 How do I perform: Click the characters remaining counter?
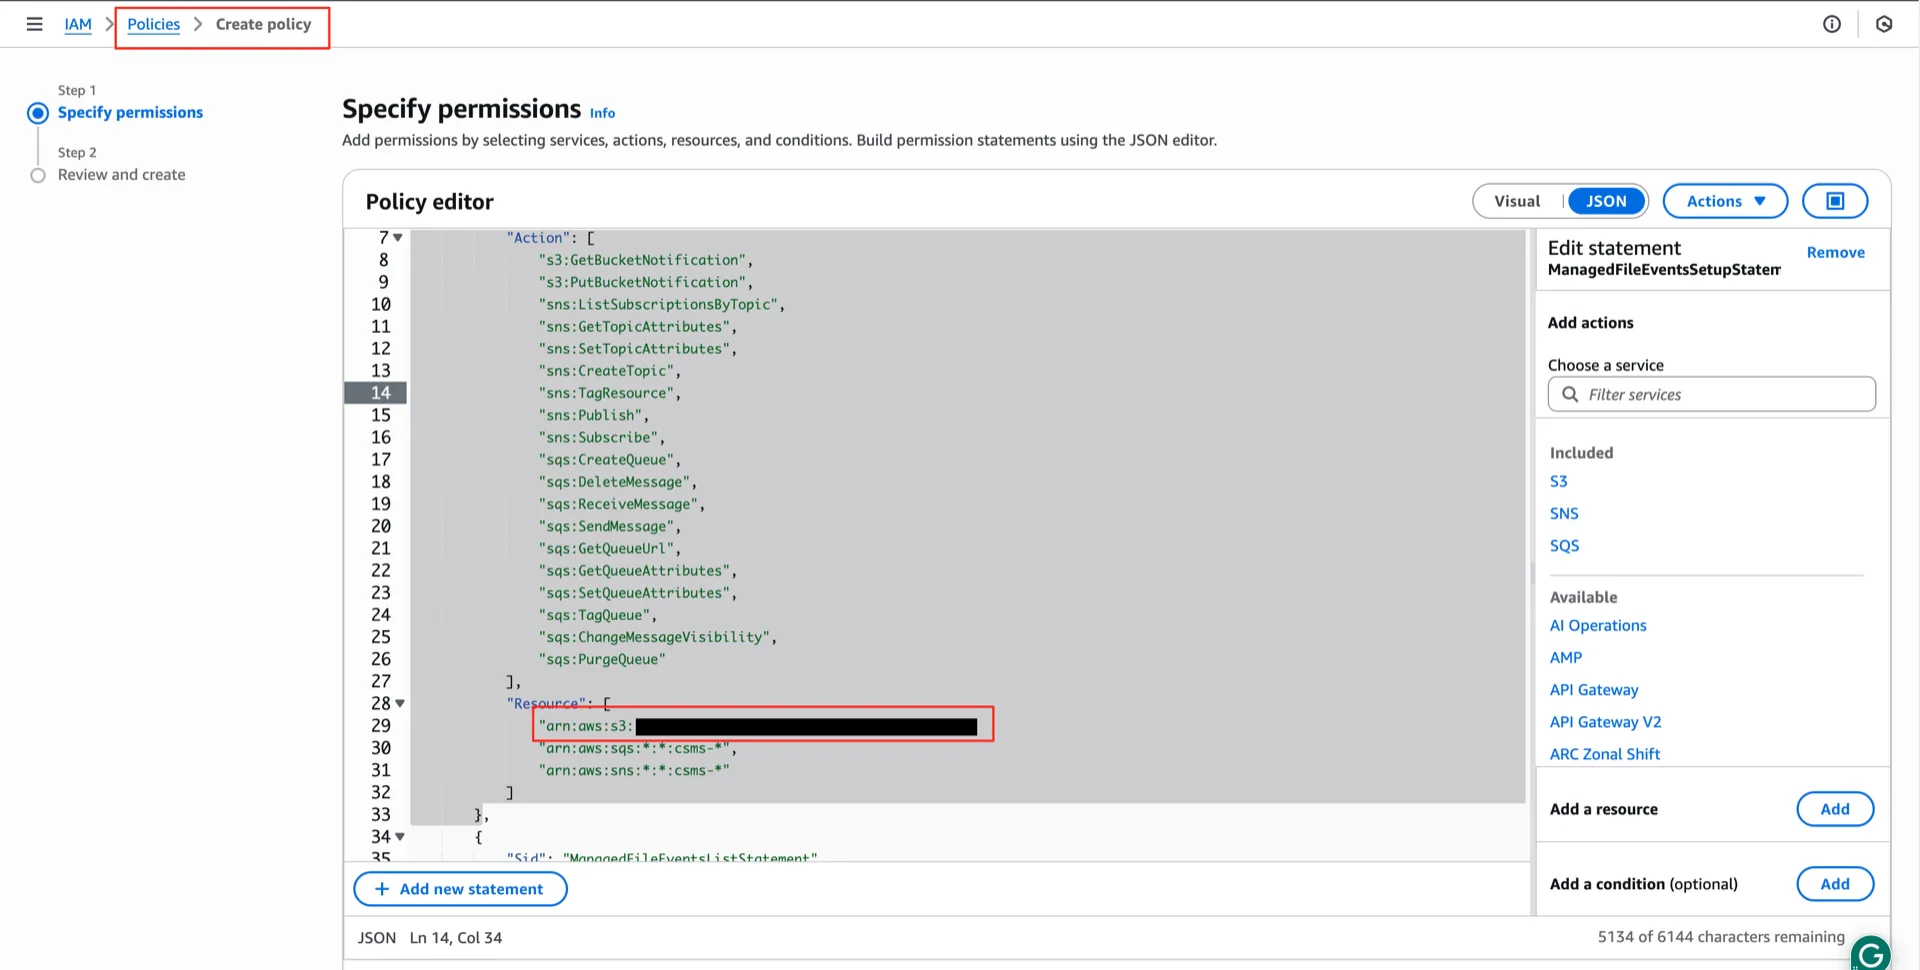1721,937
